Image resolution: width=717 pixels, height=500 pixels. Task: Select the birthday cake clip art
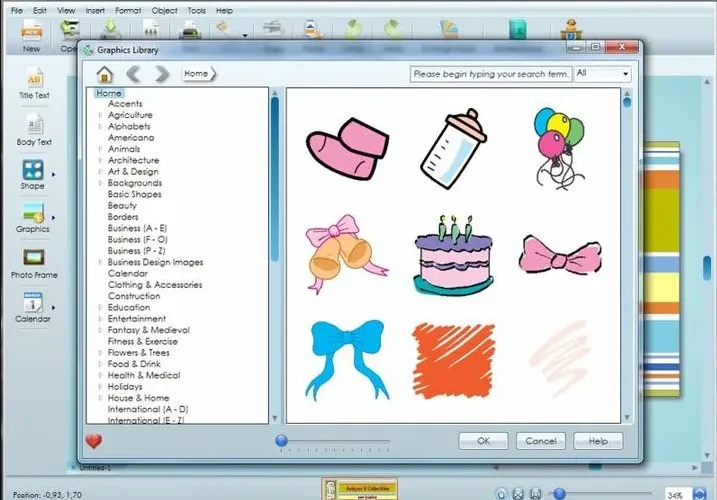coord(453,256)
